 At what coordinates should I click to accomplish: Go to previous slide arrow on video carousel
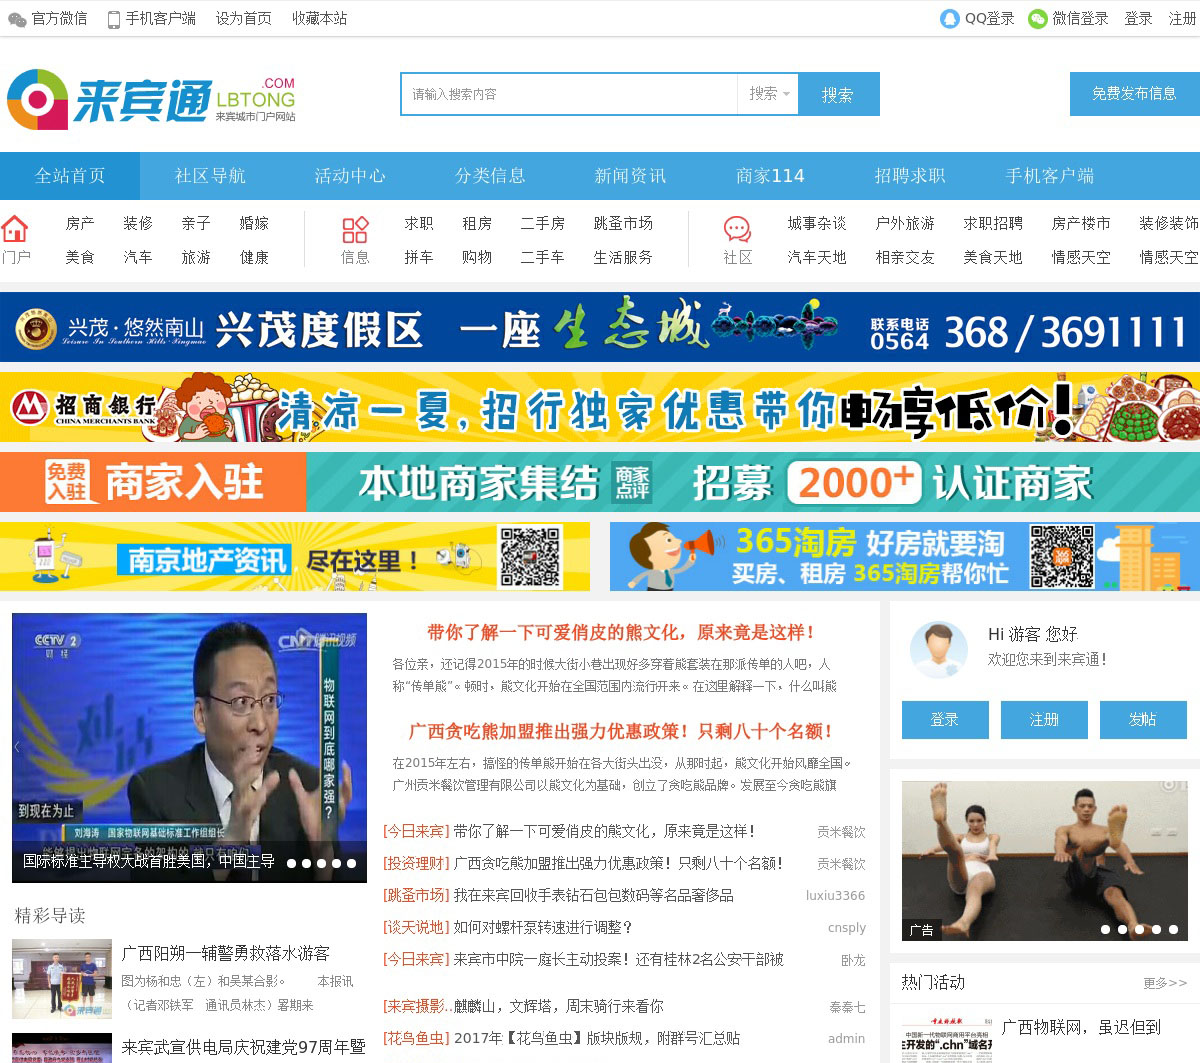(17, 747)
